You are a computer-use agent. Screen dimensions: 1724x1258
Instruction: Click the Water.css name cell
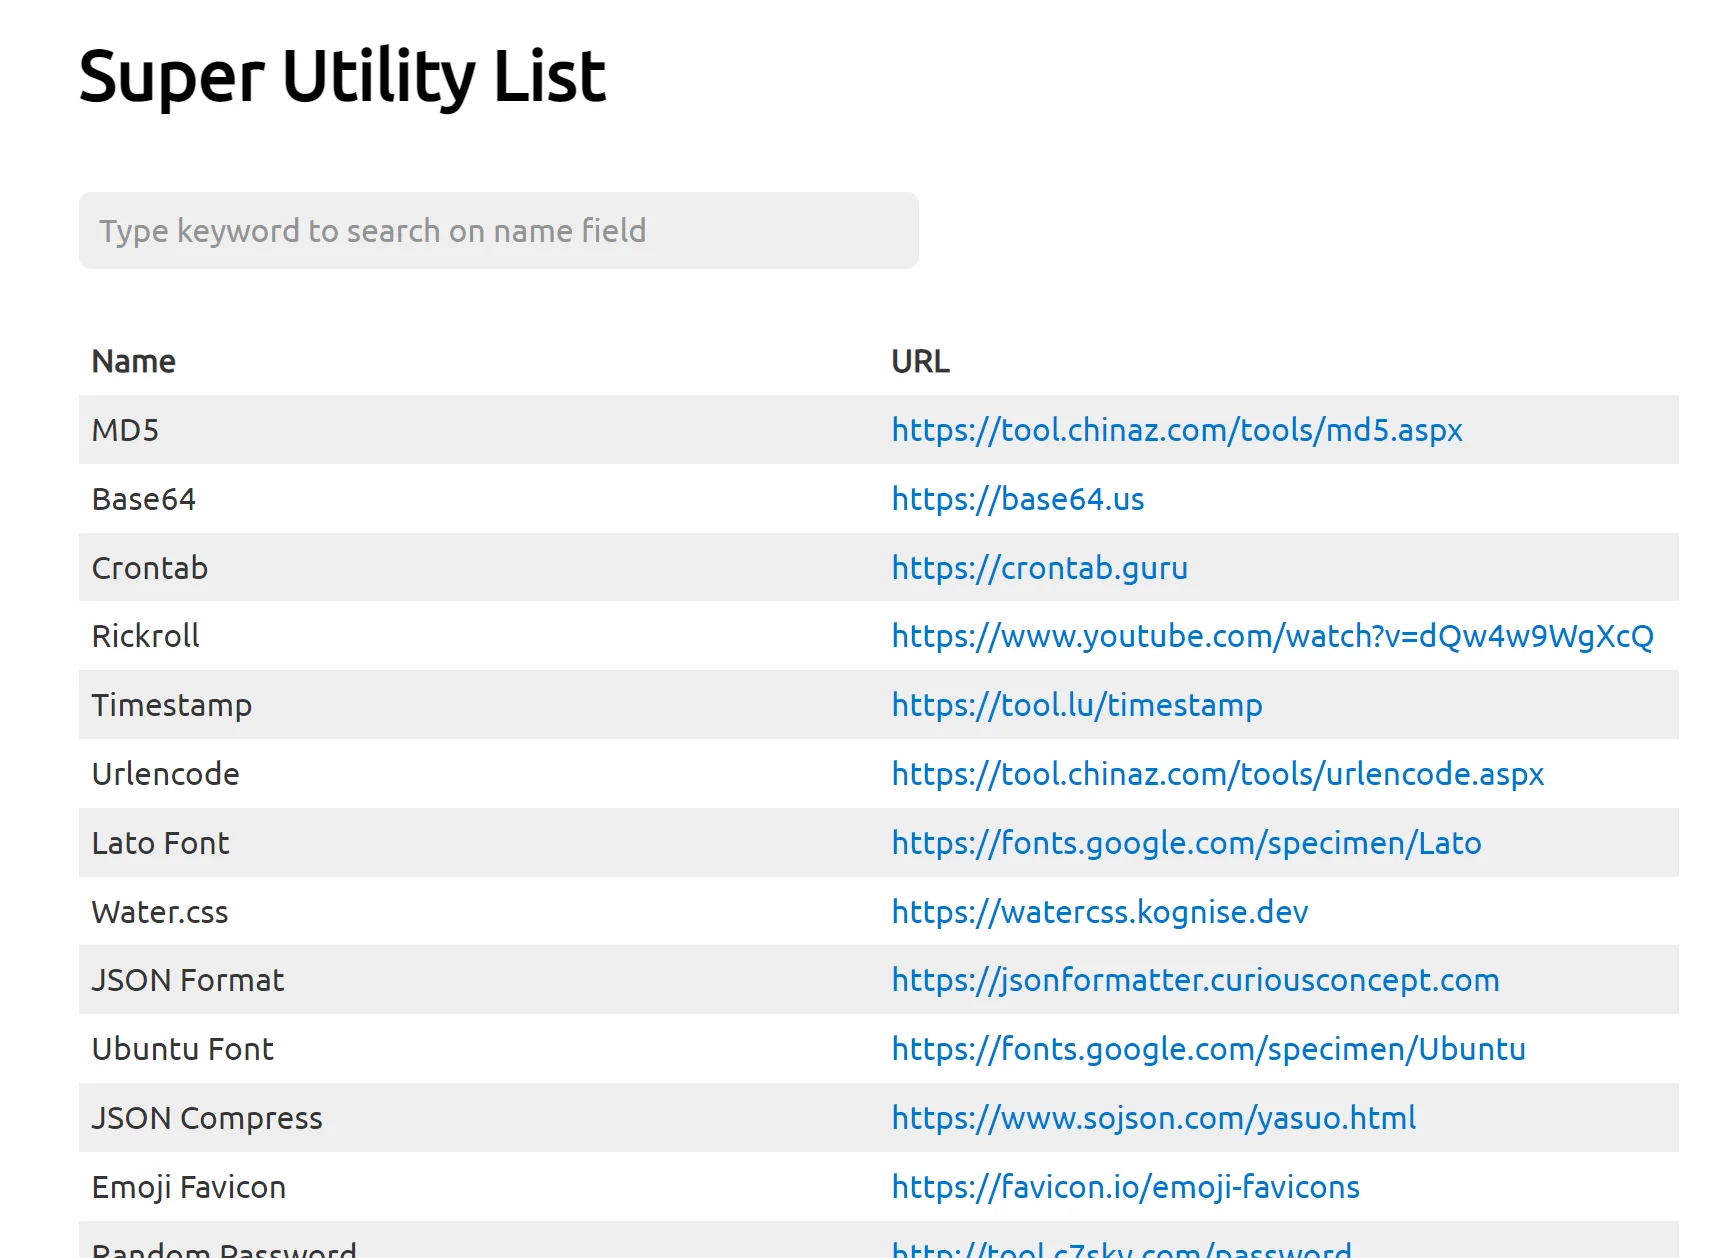pyautogui.click(x=479, y=912)
